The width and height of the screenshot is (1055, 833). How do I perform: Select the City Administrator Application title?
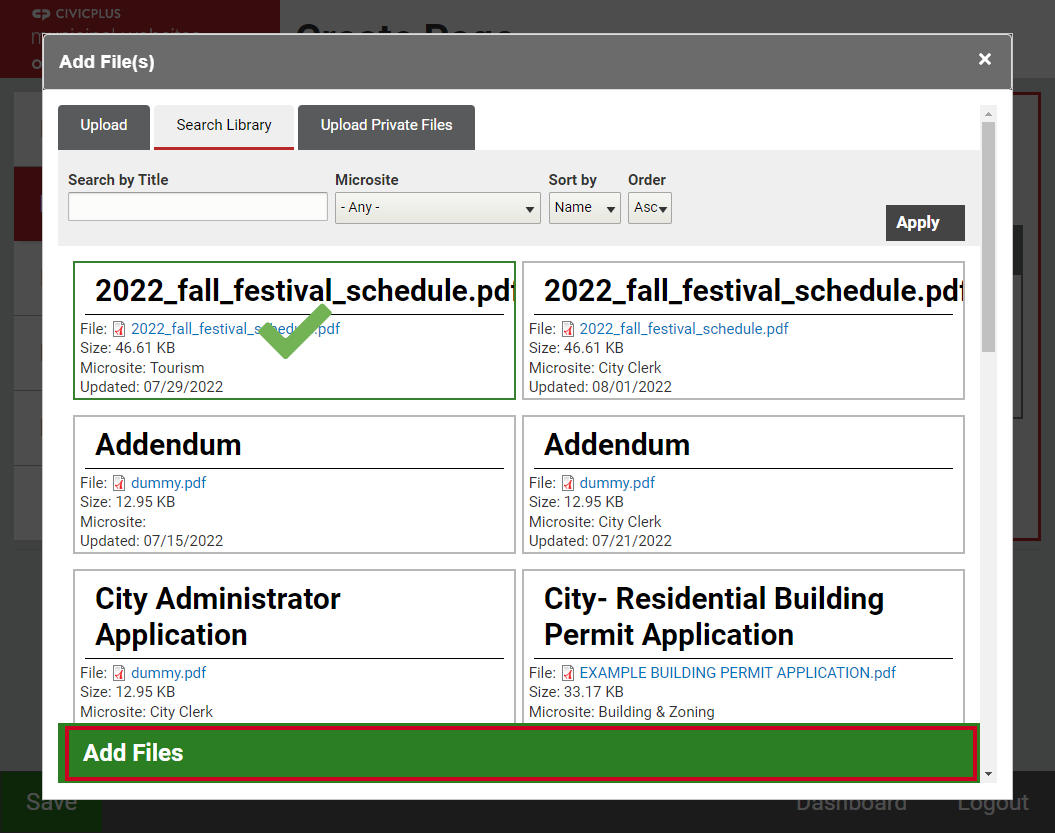click(x=218, y=617)
